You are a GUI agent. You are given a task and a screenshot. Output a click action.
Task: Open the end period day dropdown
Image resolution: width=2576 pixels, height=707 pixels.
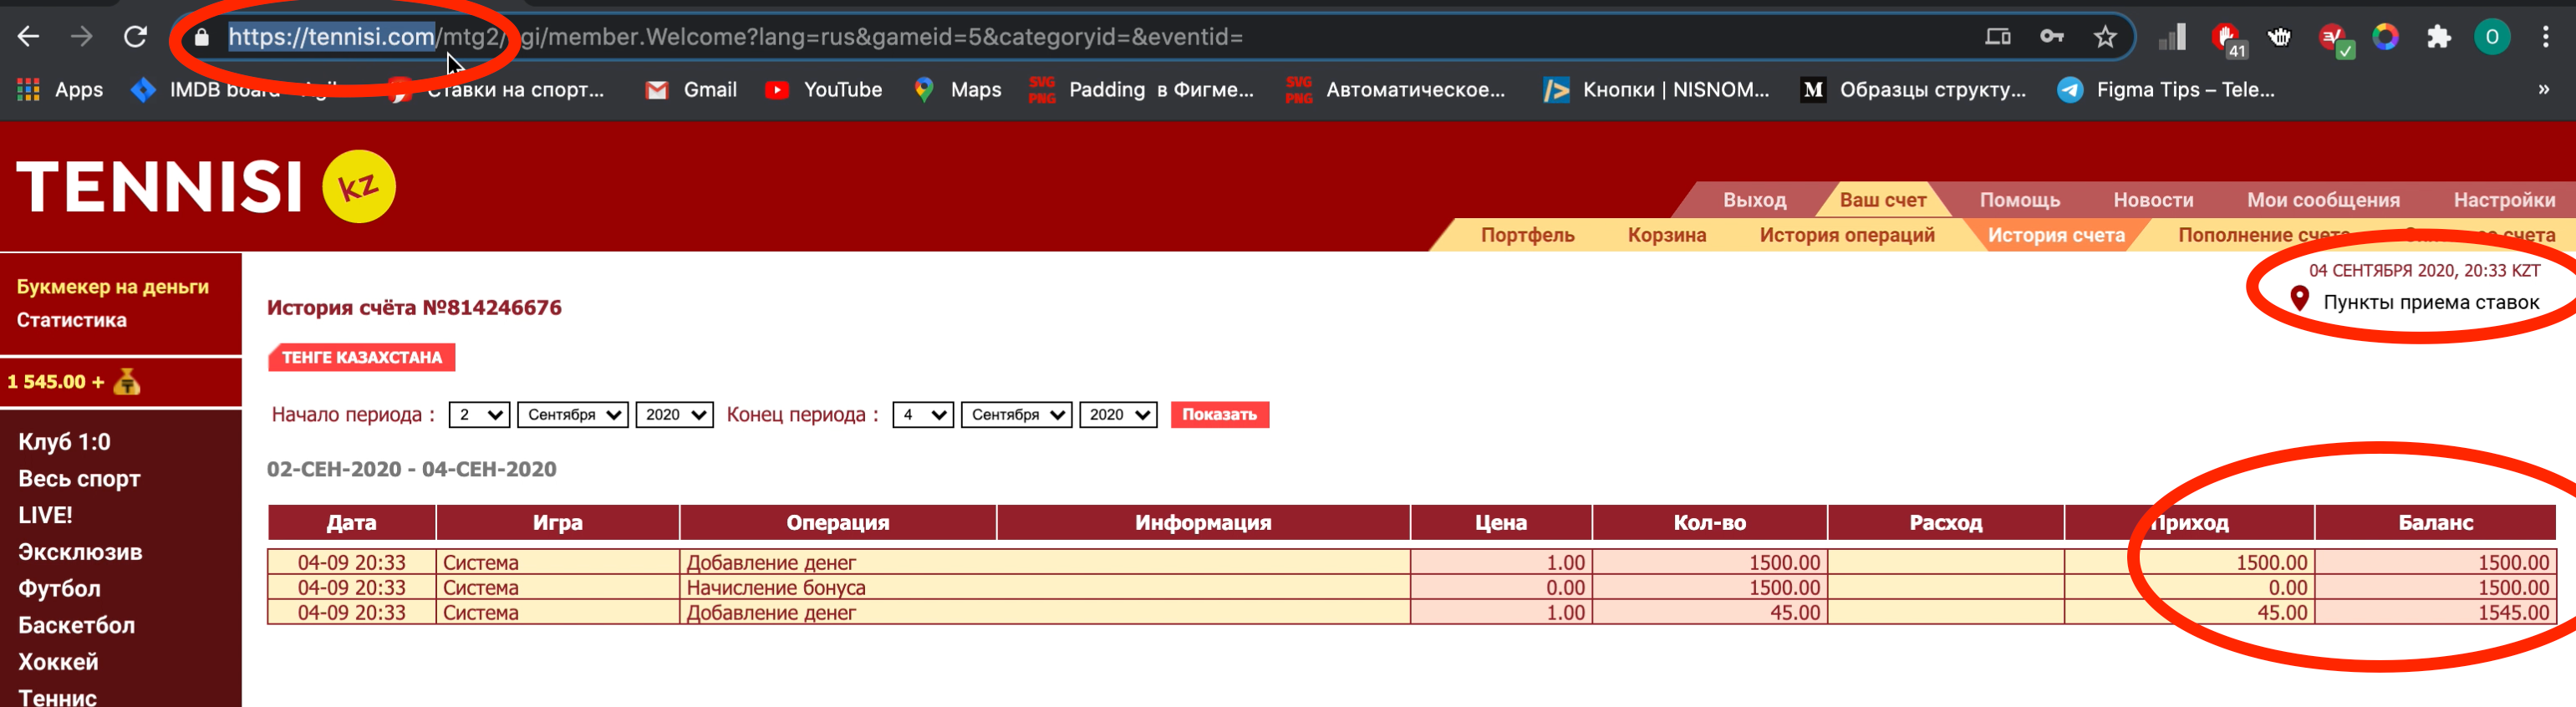tap(922, 415)
